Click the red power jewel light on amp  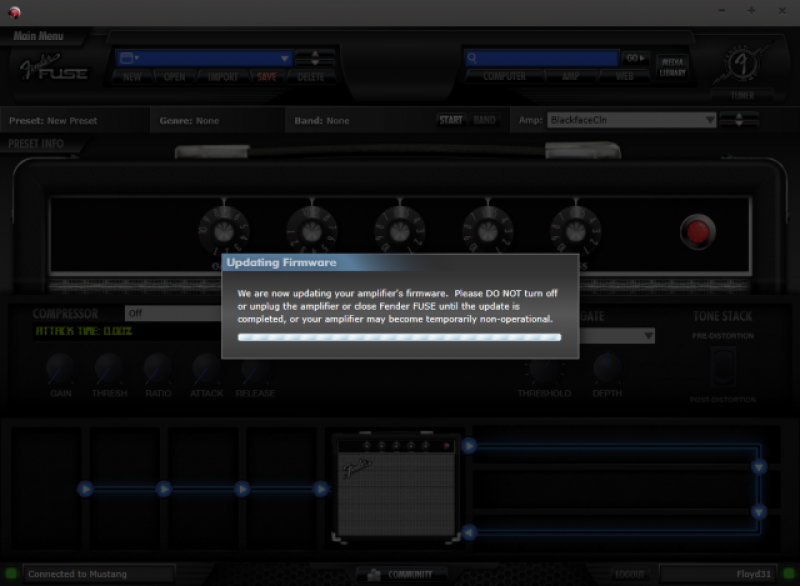[697, 231]
